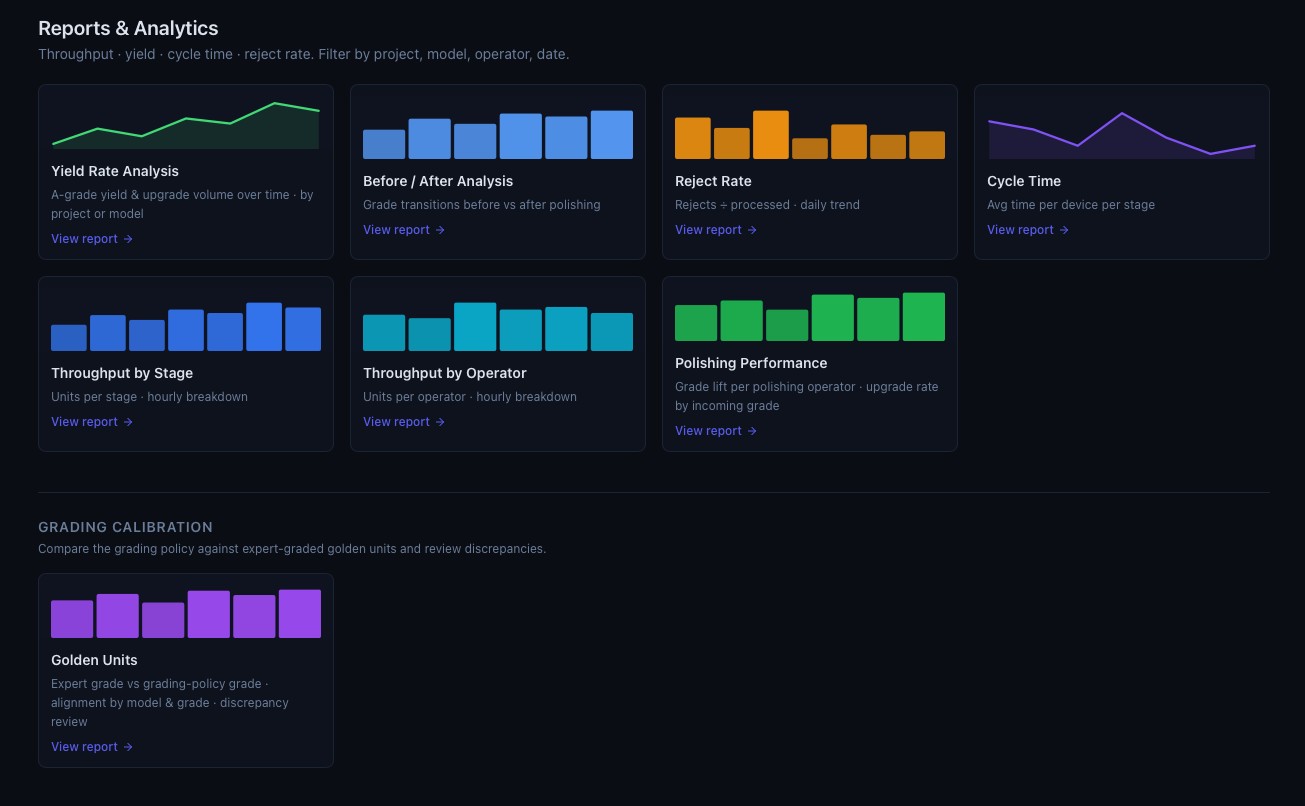Screen dimensions: 1305x806
Task: Click the subtitle starting with 'Throughput · yield · cycle time'
Action: pyautogui.click(x=304, y=54)
